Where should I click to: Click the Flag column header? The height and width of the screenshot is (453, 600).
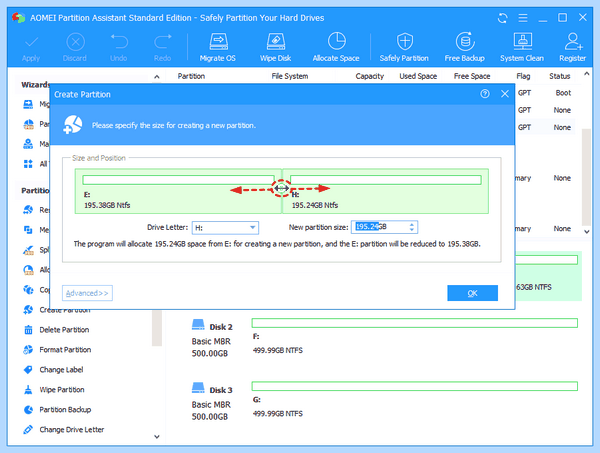523,76
